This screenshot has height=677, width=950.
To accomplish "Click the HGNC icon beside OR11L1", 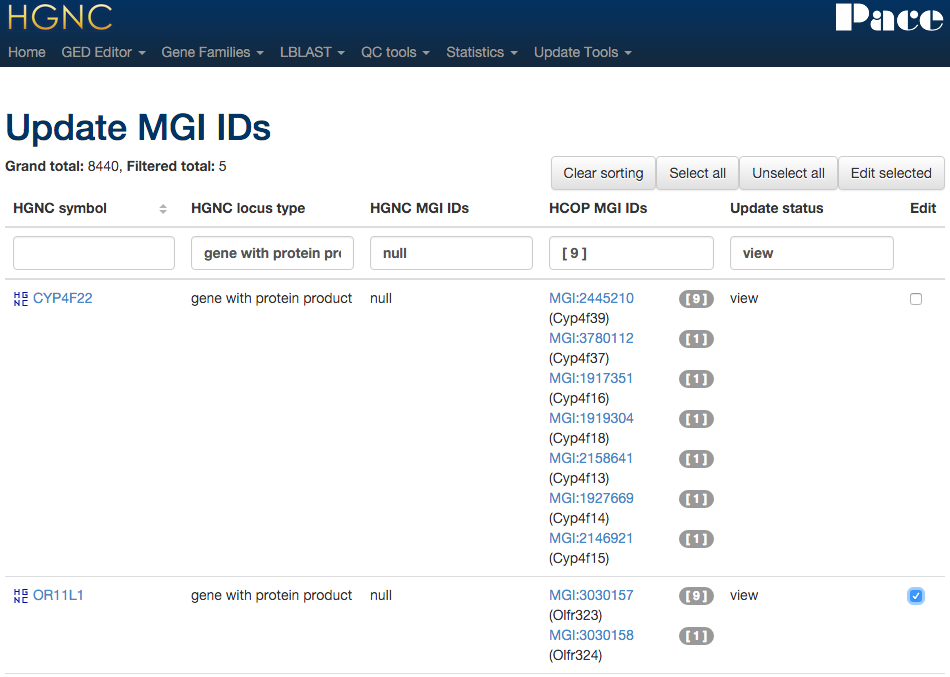I will pos(20,596).
